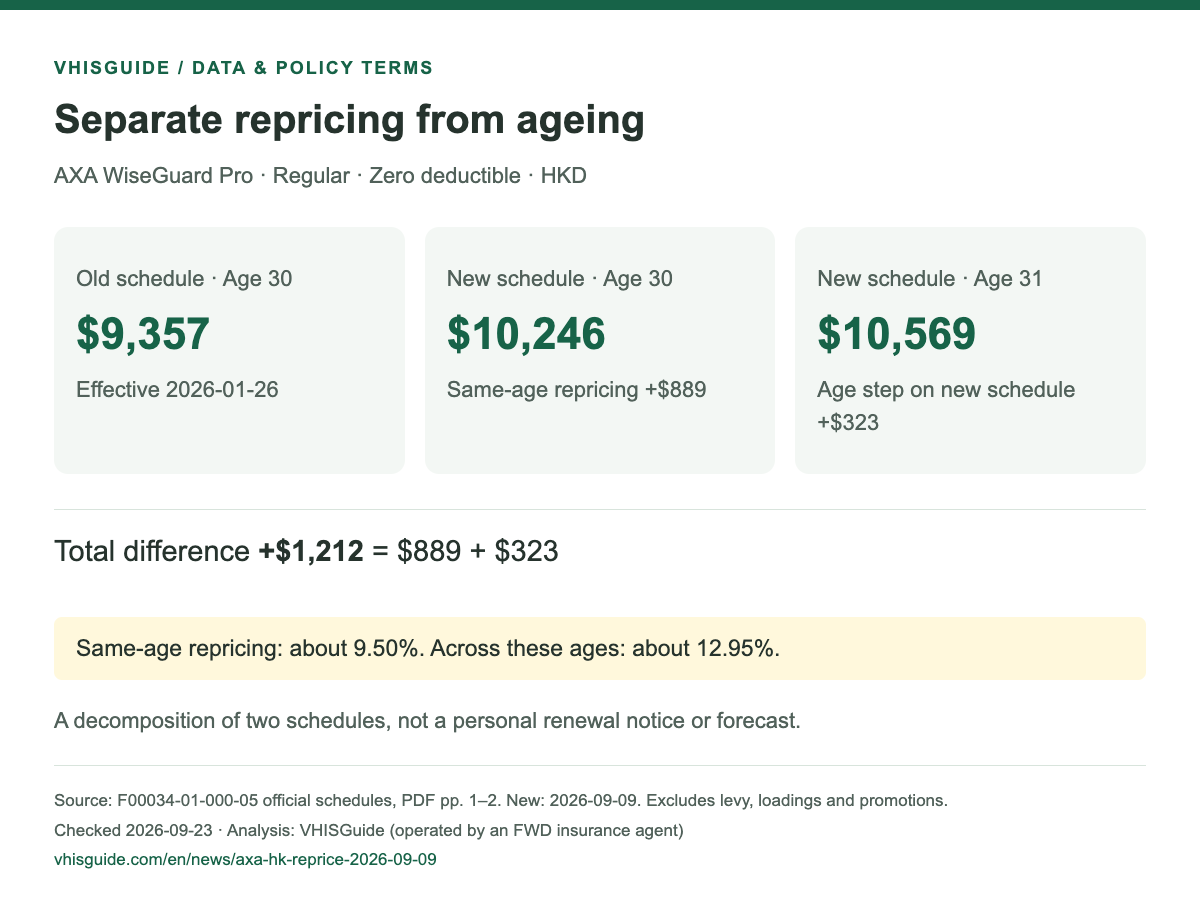Click 'Effective 2026-01-26' text
This screenshot has width=1200, height=911.
tap(177, 389)
